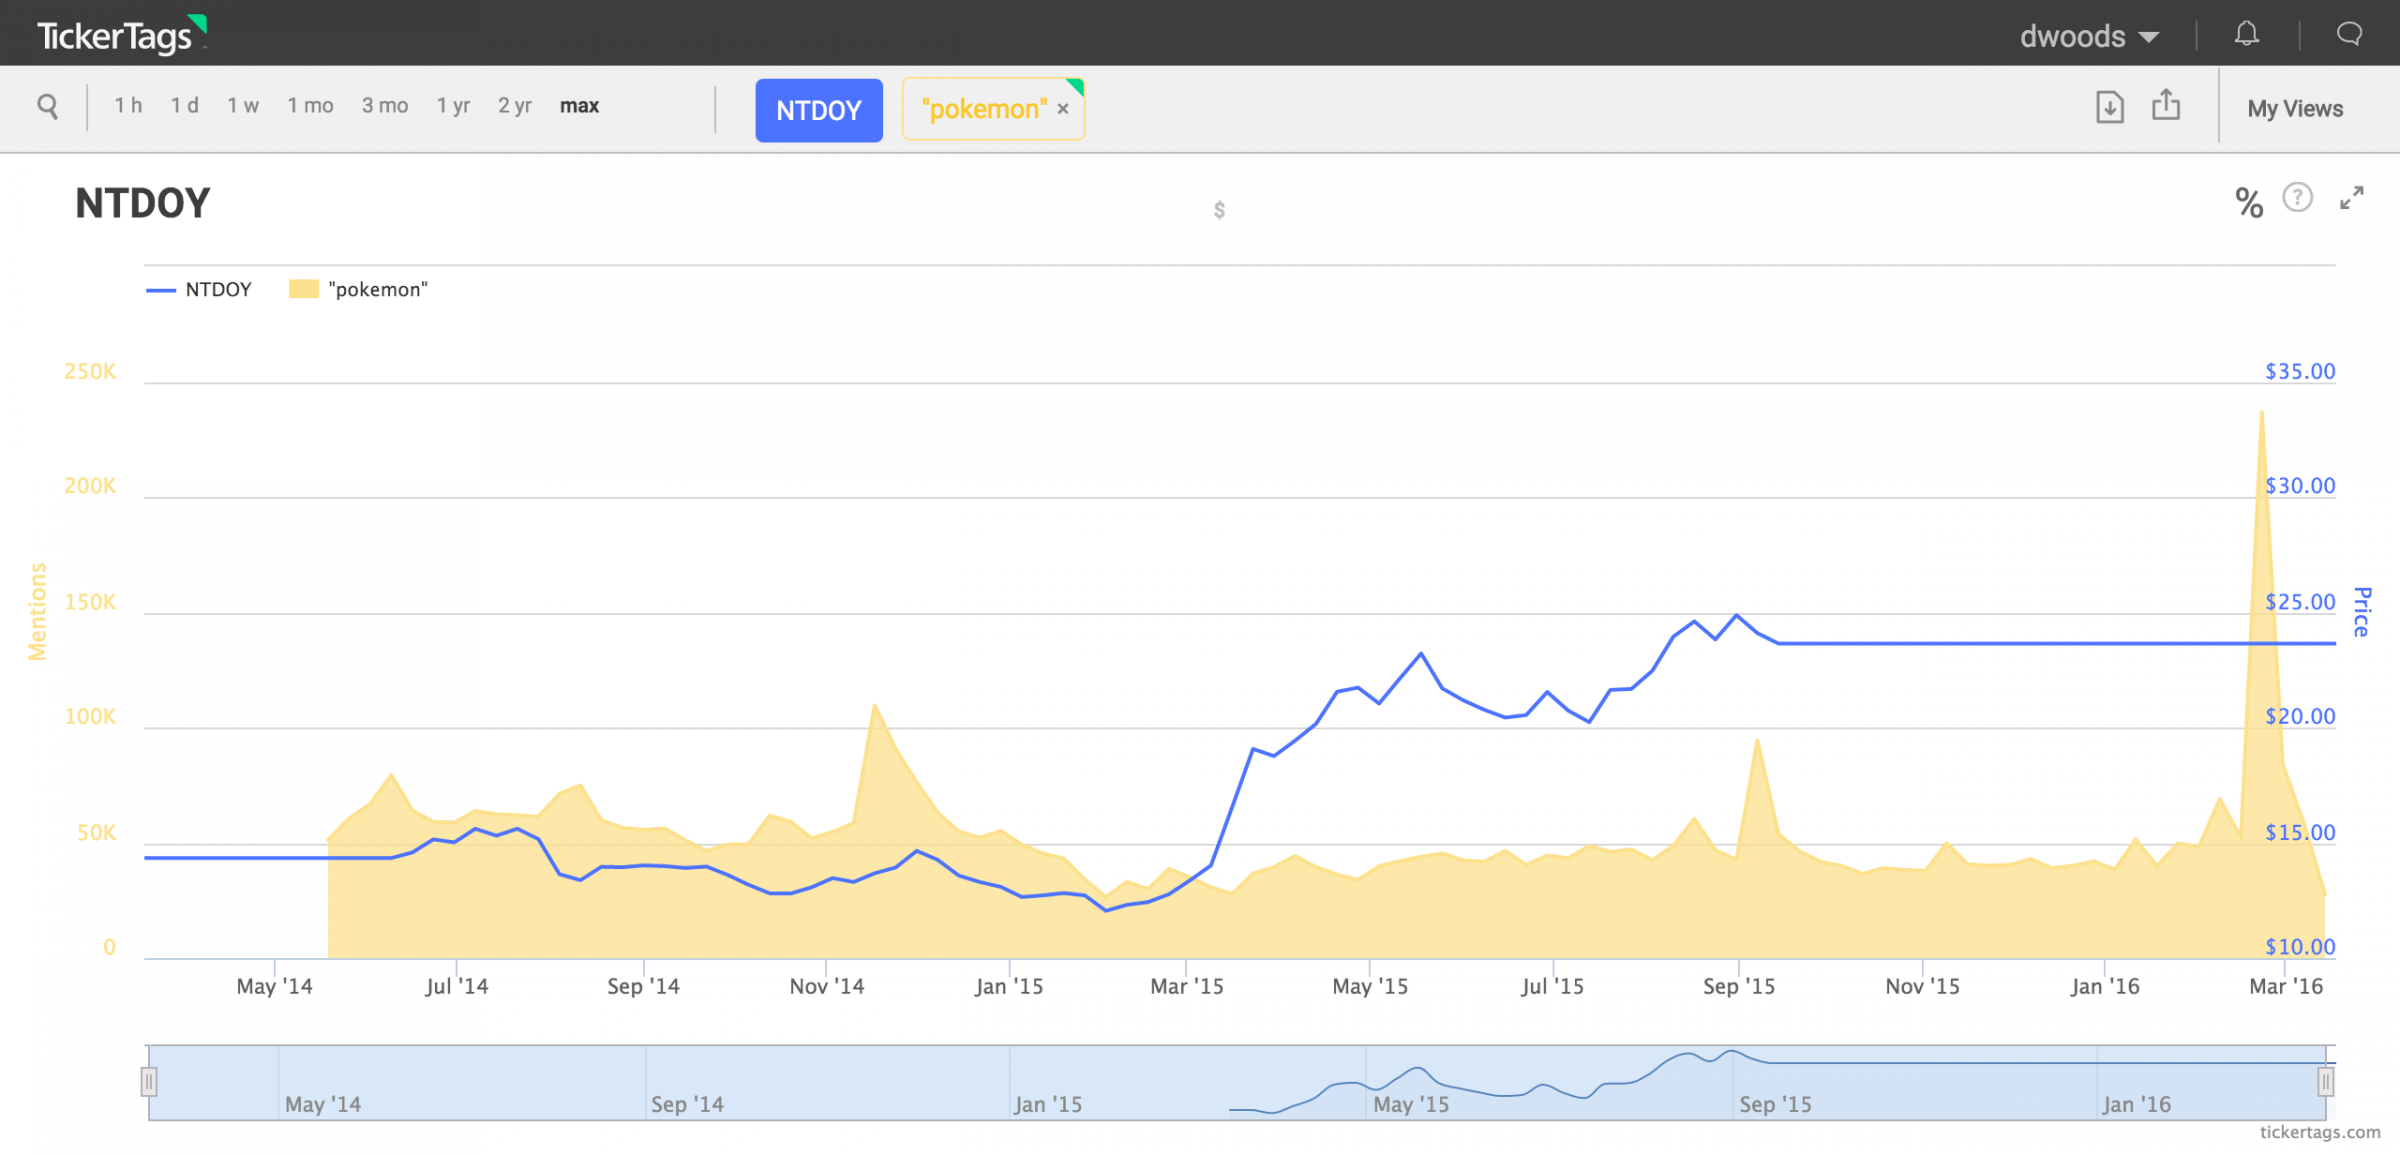This screenshot has height=1155, width=2400.
Task: Click the $25.00 price axis label
Action: pos(2300,601)
